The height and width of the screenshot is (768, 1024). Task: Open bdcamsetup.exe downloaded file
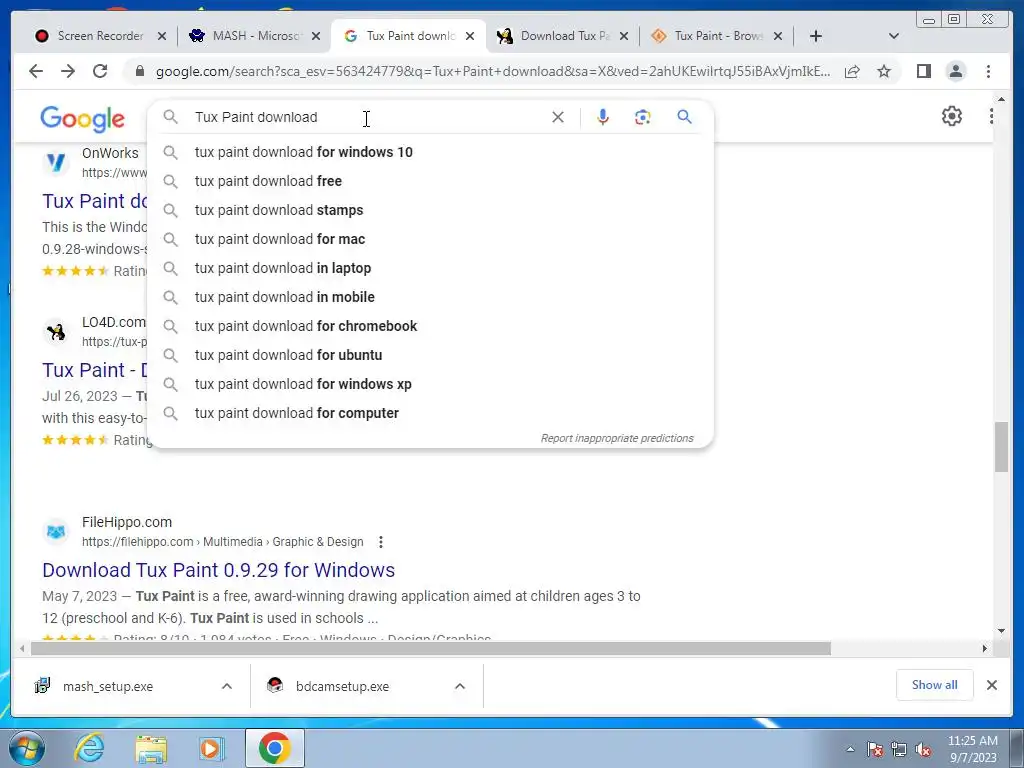click(x=342, y=686)
